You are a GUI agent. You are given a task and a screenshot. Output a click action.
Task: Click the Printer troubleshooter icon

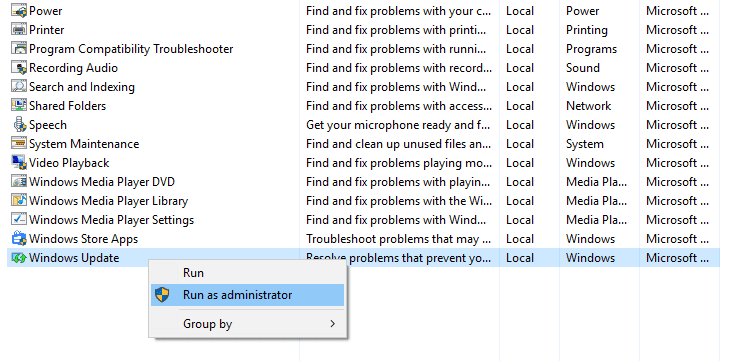point(19,30)
